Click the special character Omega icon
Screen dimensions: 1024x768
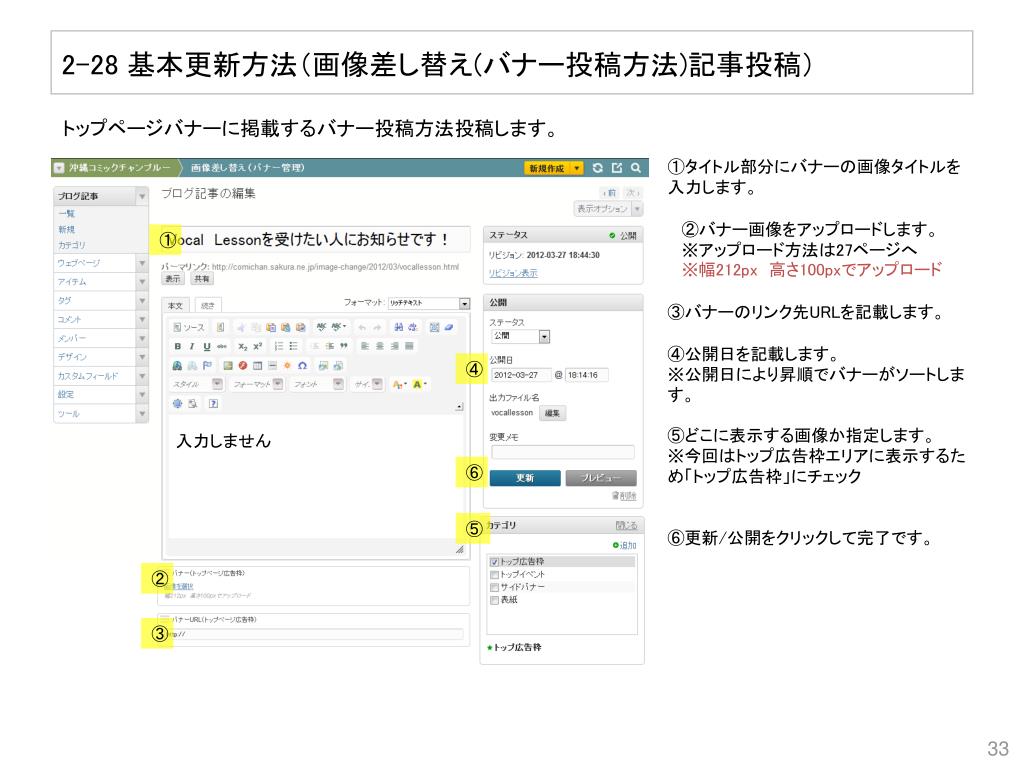pyautogui.click(x=302, y=366)
